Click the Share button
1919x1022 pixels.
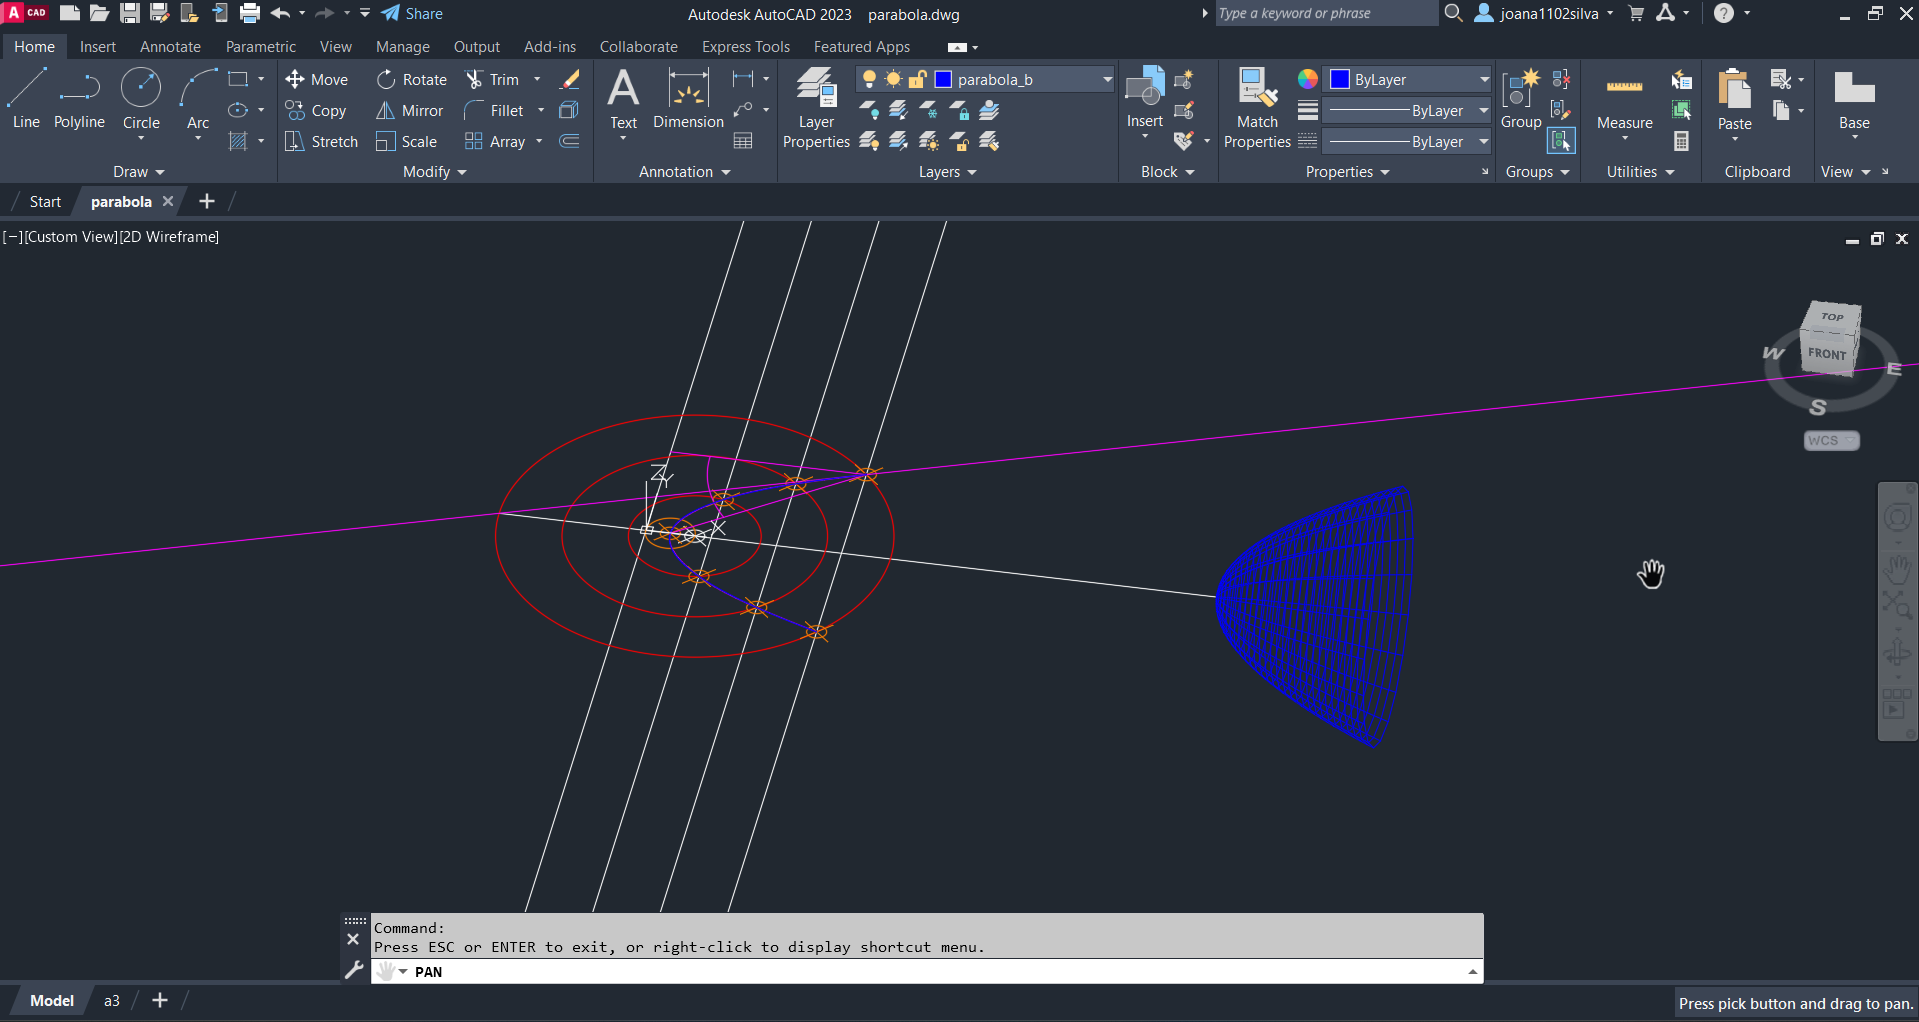tap(412, 14)
